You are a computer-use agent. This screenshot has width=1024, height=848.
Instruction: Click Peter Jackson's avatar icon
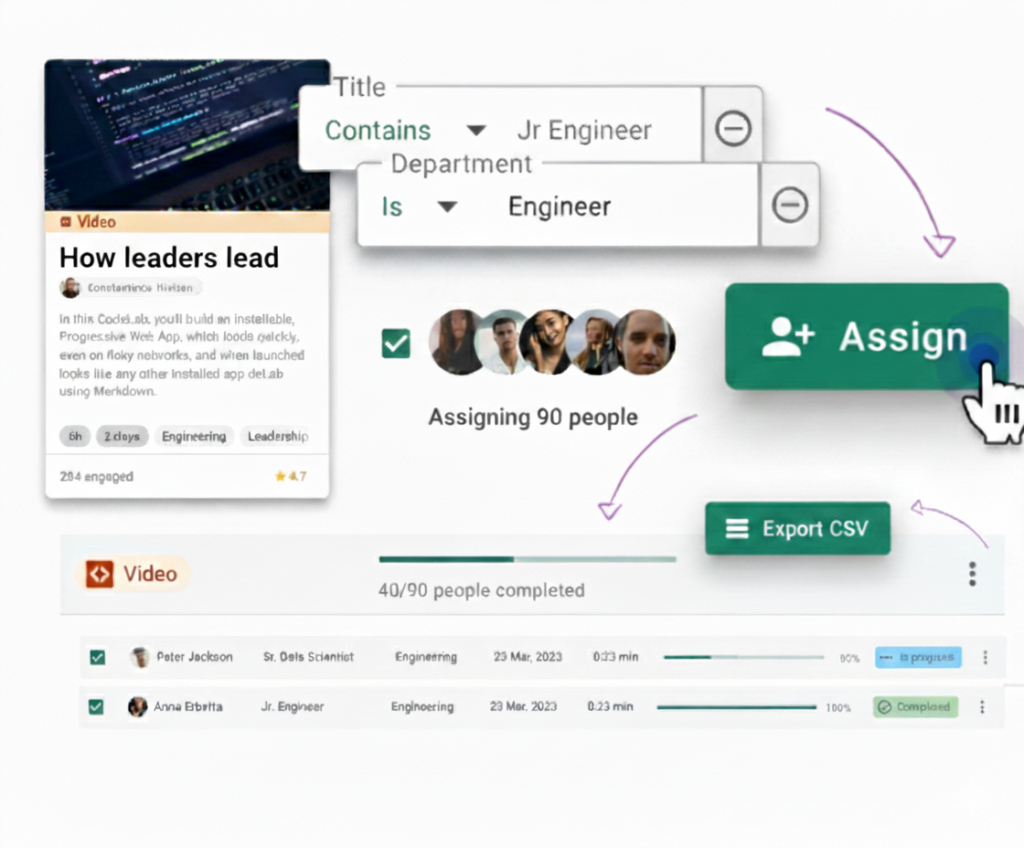click(x=140, y=657)
